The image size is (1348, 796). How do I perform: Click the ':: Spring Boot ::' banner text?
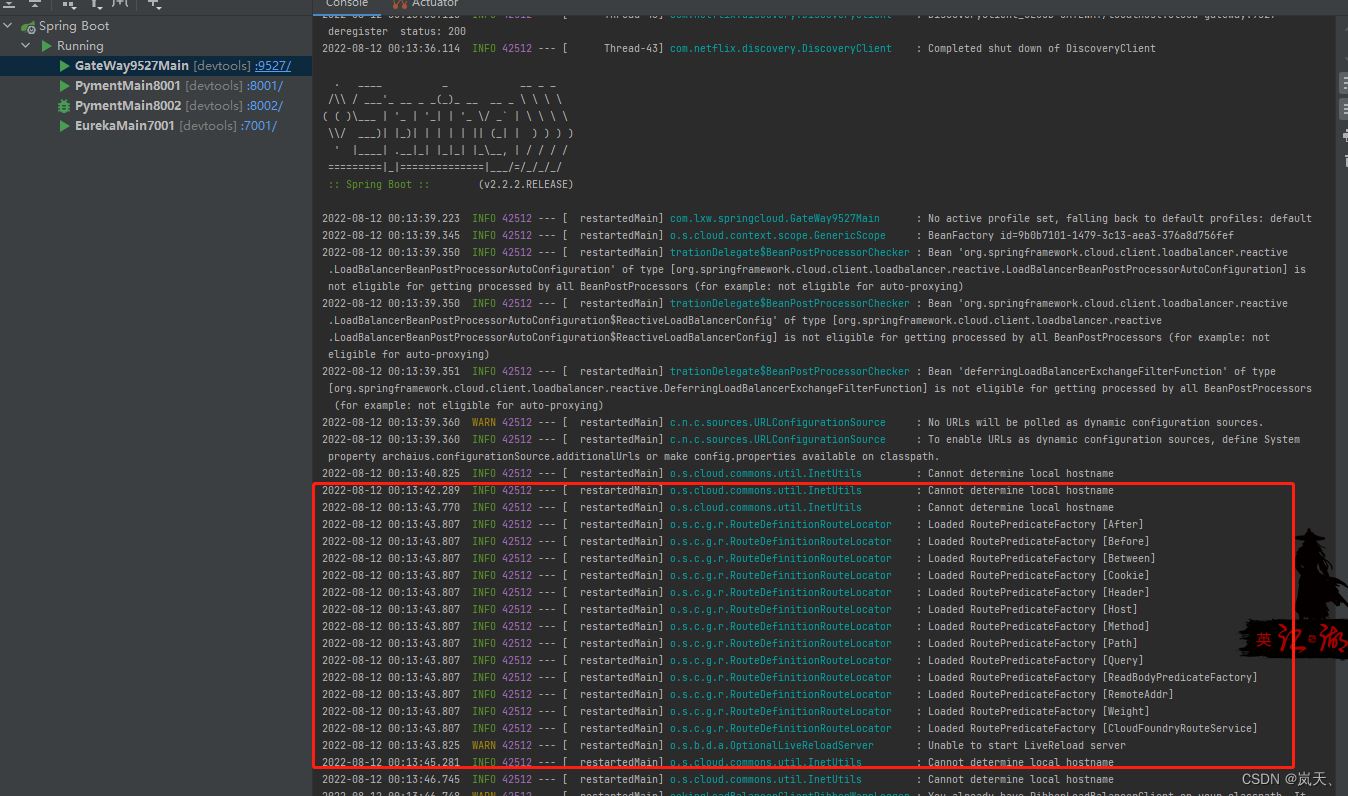coord(379,185)
